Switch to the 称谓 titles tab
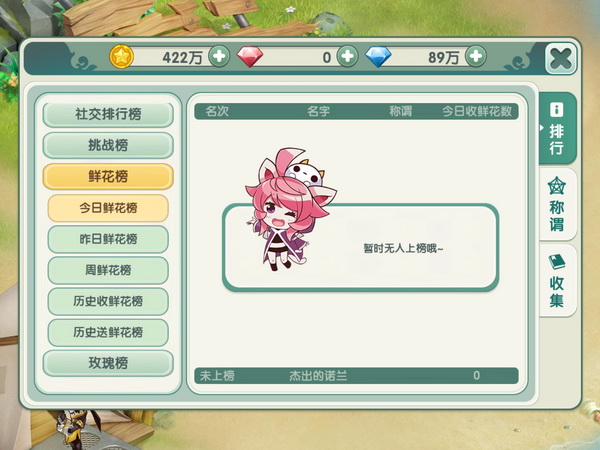The height and width of the screenshot is (450, 600). click(558, 204)
